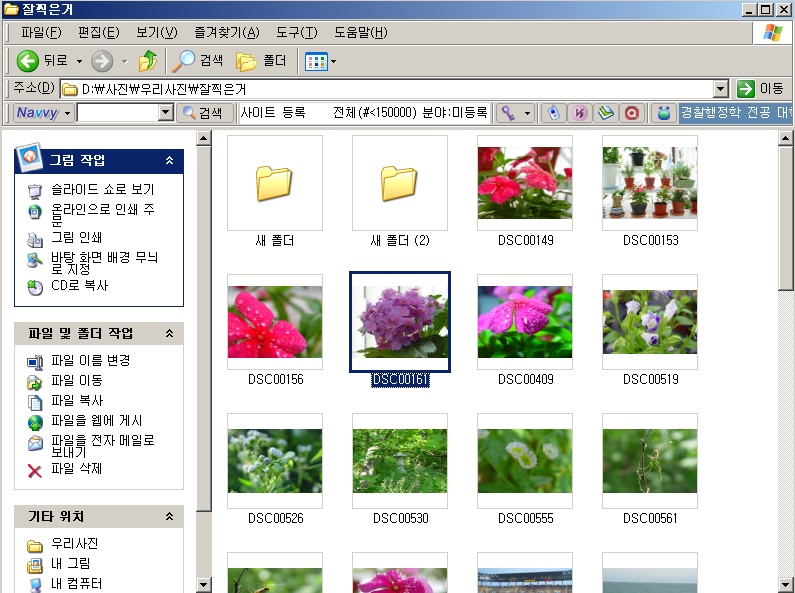Viewport: 795px width, 593px height.
Task: Click 슬라이드 쇼로 보기 icon
Action: [x=34, y=191]
